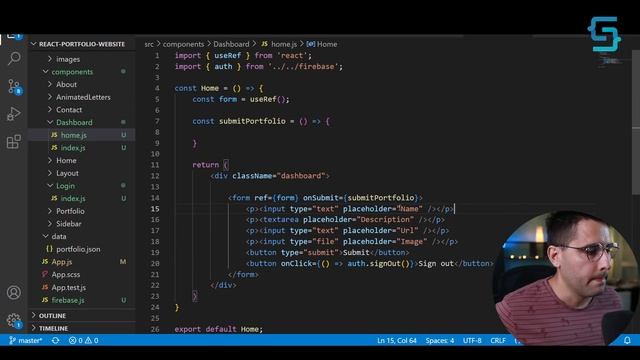Screen dimensions: 640x360
Task: Click the components breadcrumb
Action: click(x=183, y=44)
